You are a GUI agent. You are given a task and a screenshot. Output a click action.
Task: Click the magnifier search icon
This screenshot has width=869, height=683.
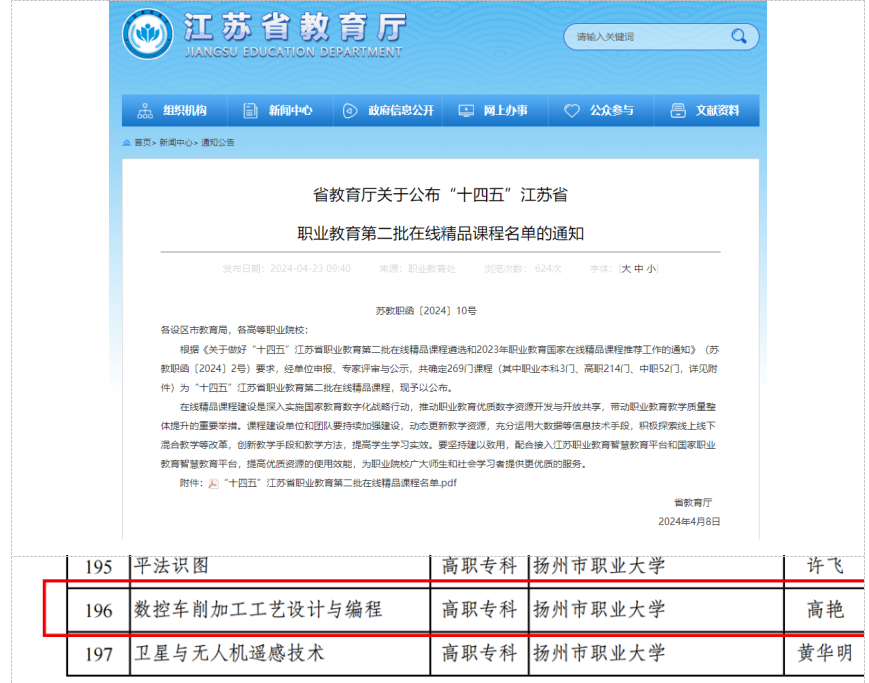point(738,37)
